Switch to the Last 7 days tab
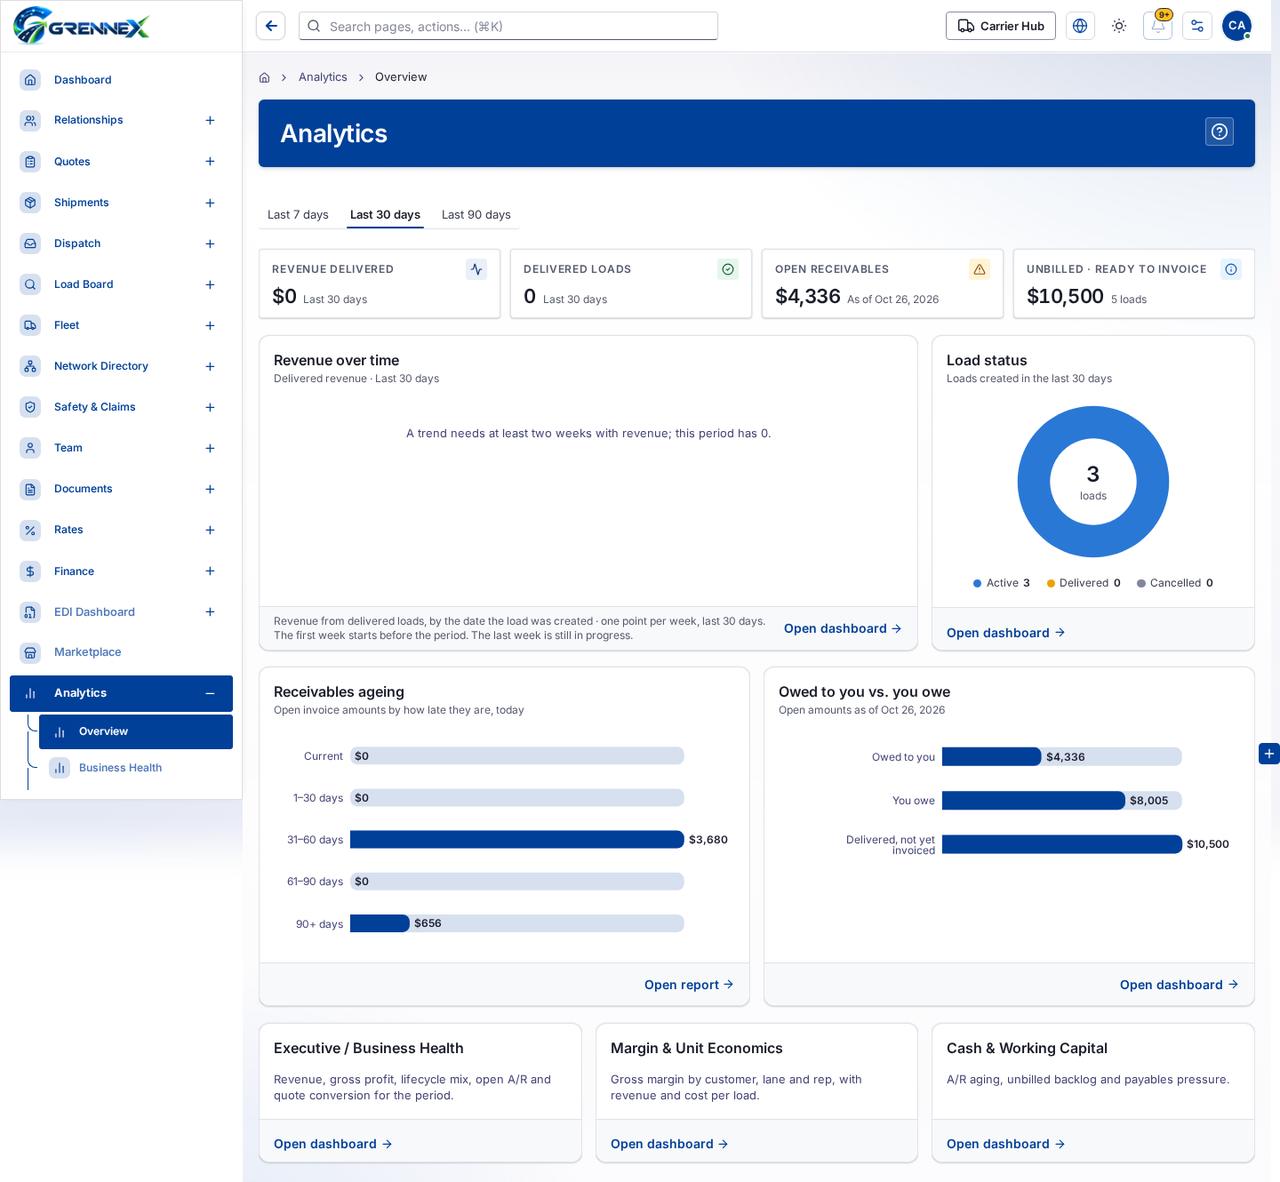The height and width of the screenshot is (1182, 1280). click(x=298, y=215)
